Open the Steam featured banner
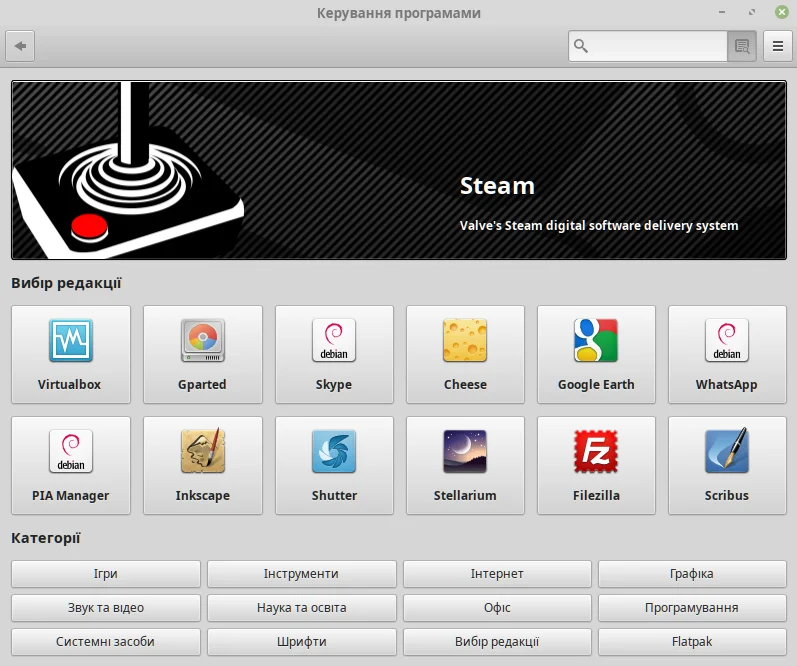Screen dimensions: 797x666 pyautogui.click(x=399, y=170)
